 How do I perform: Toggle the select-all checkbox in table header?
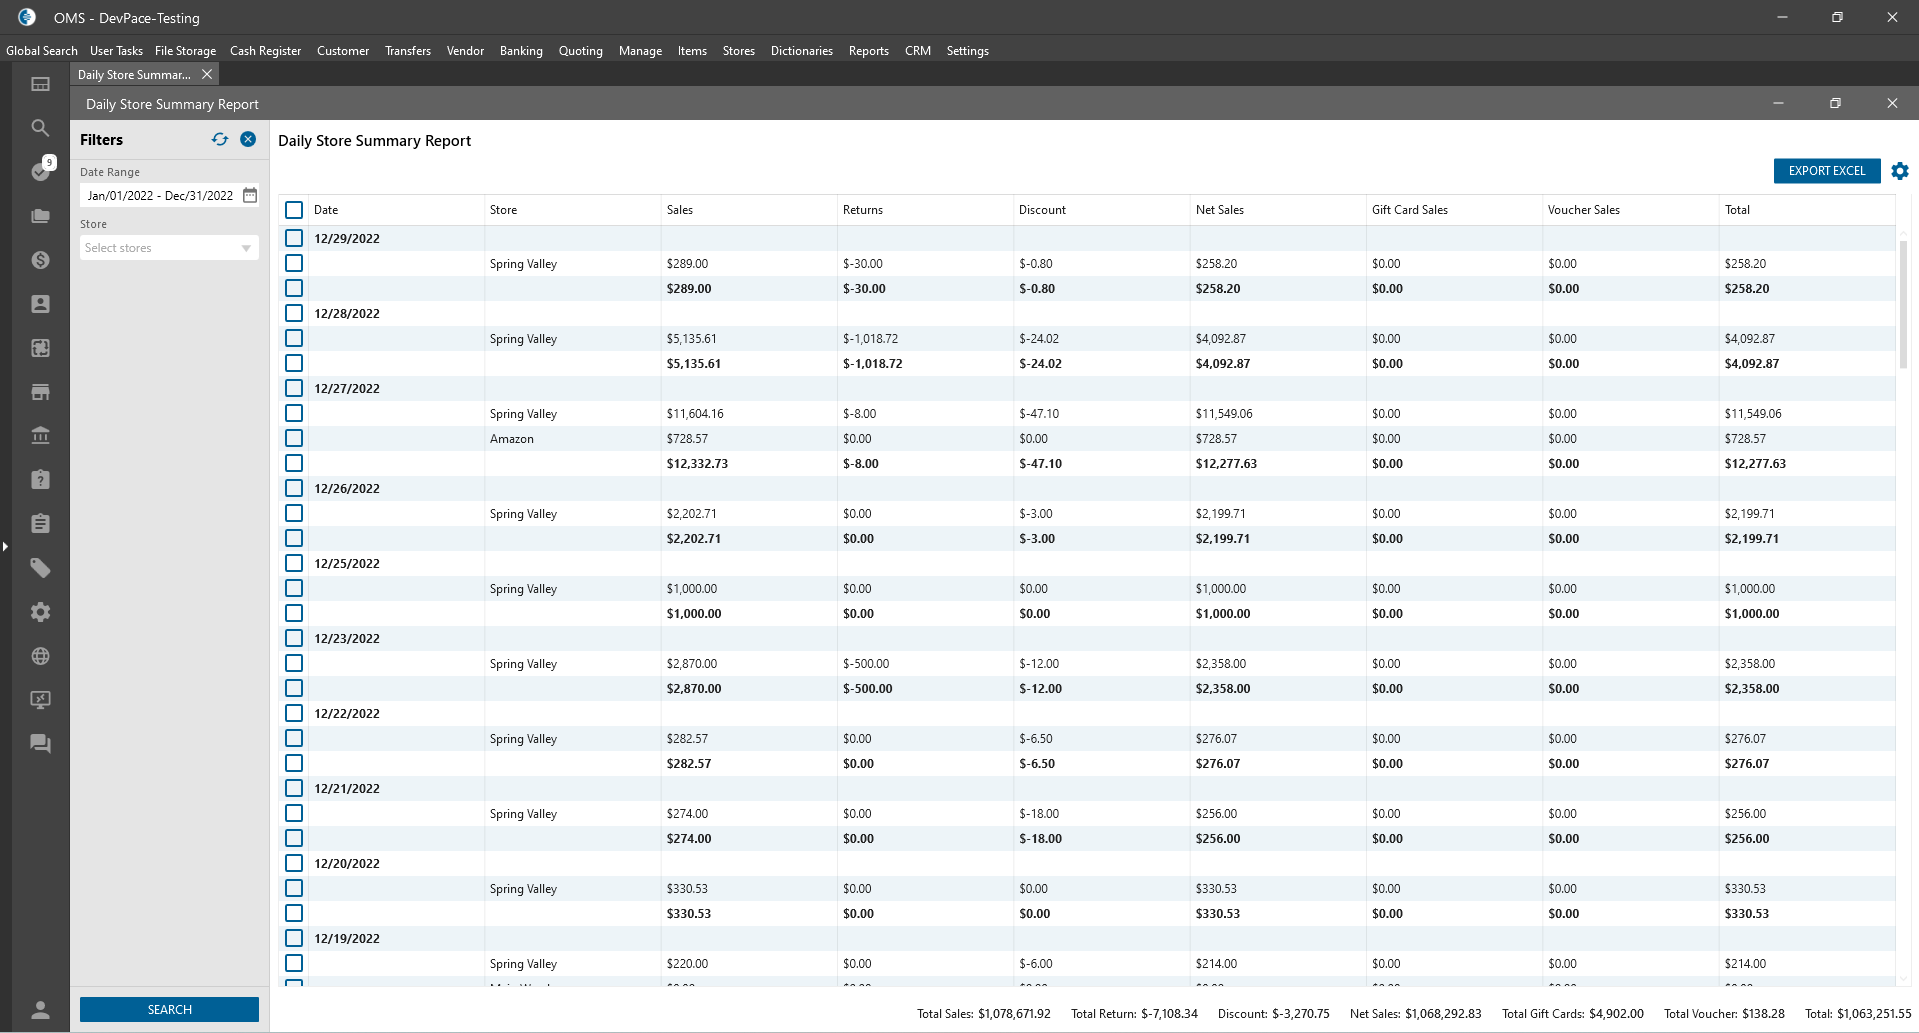(294, 210)
